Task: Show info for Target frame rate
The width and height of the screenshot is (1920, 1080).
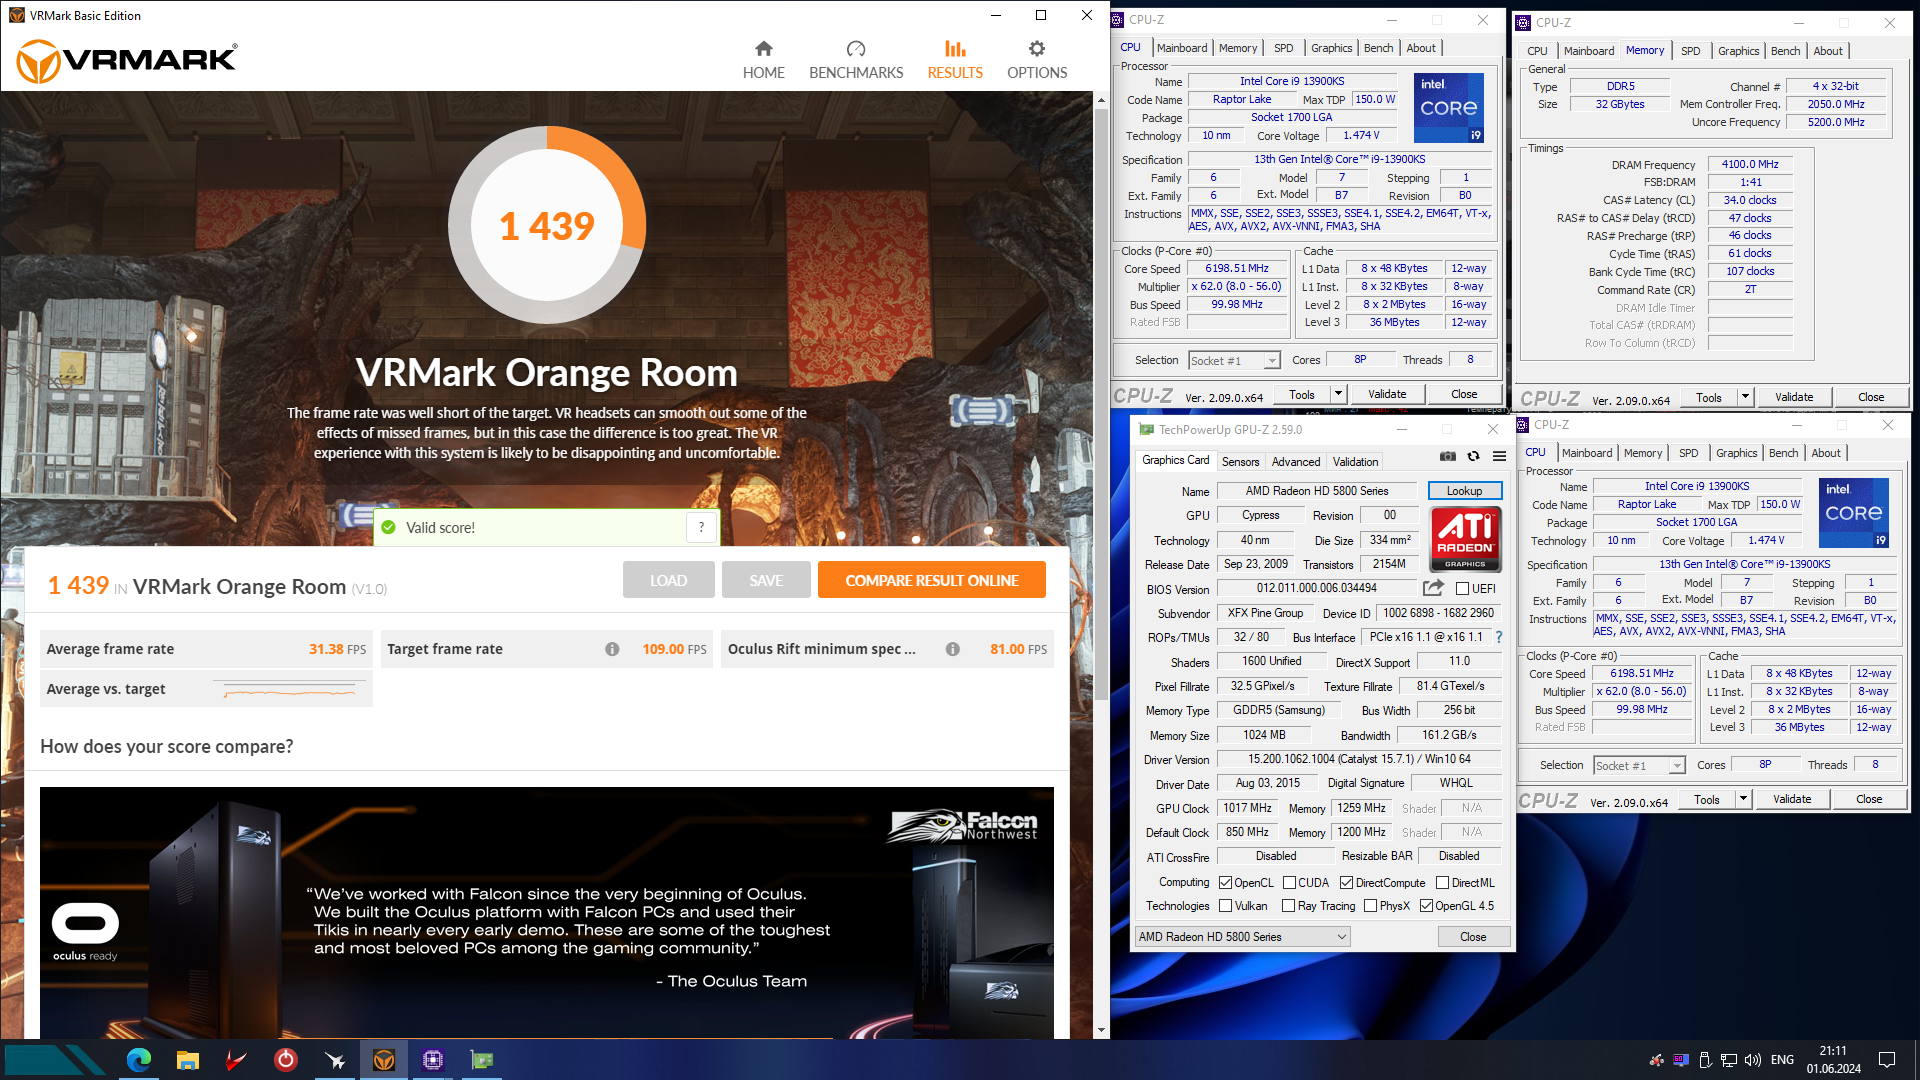Action: 612,649
